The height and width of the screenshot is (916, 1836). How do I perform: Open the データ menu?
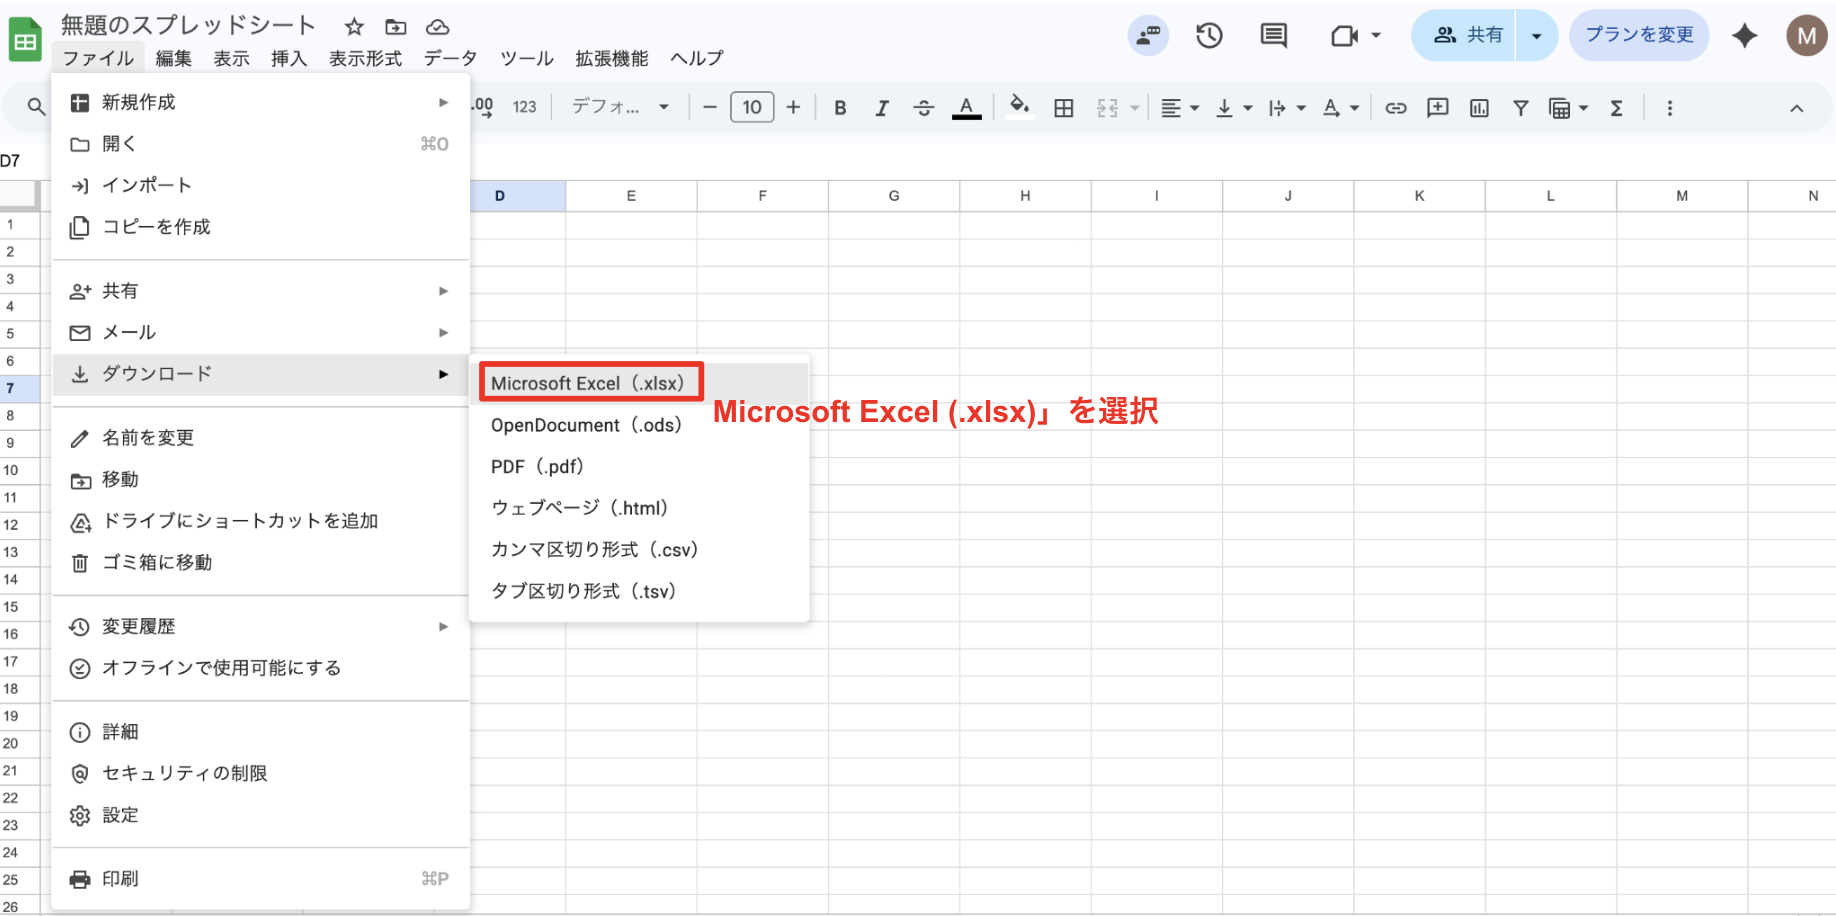(x=450, y=59)
